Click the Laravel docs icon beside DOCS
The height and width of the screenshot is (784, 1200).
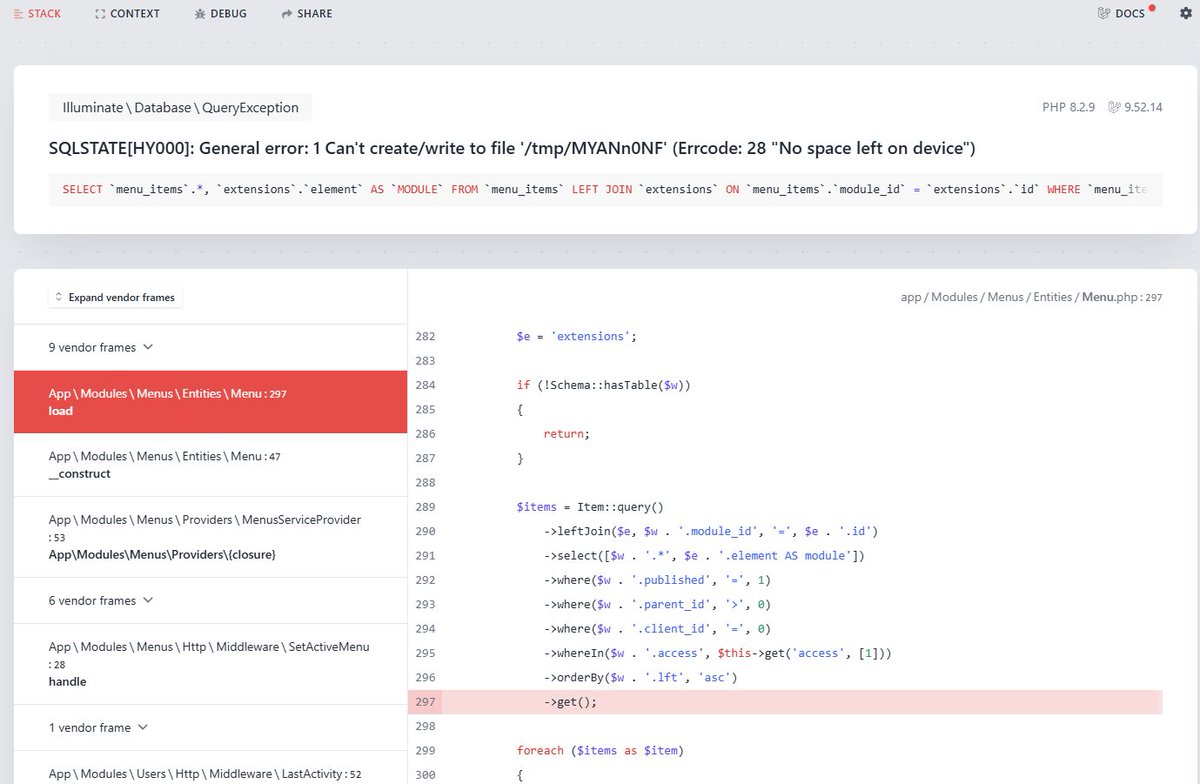click(x=1104, y=14)
